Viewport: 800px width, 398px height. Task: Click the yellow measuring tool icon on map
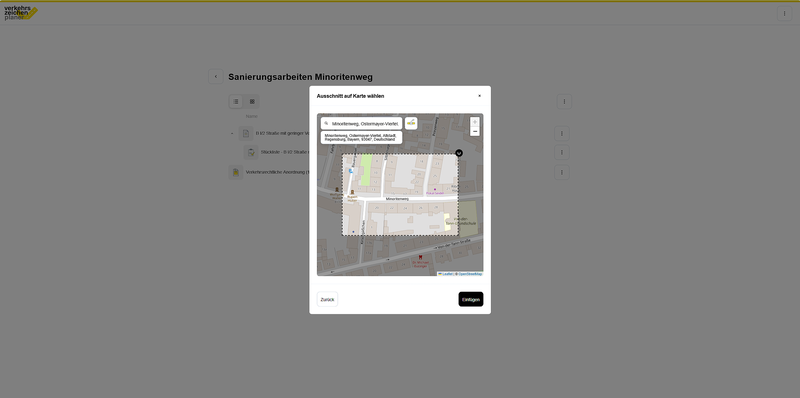(x=411, y=123)
